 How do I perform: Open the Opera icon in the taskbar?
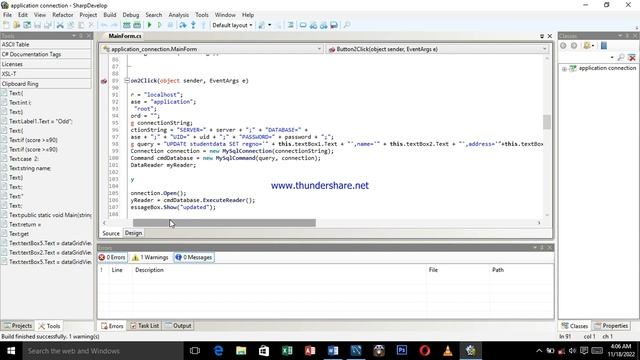(425, 351)
